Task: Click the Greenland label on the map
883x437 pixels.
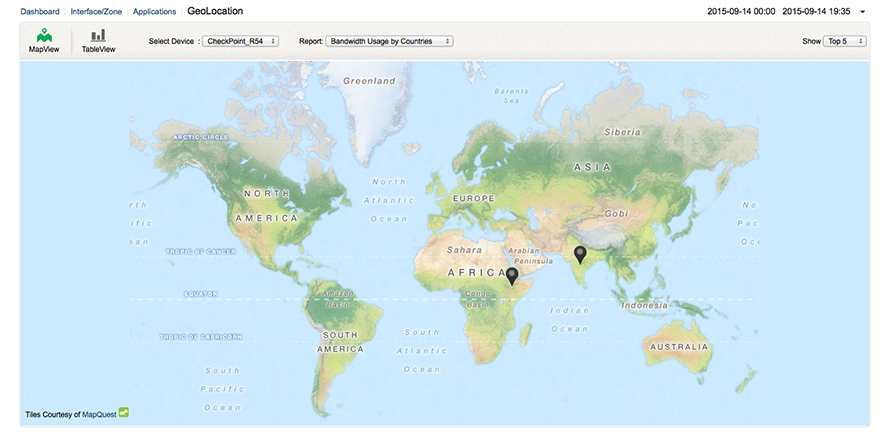Action: [x=369, y=81]
